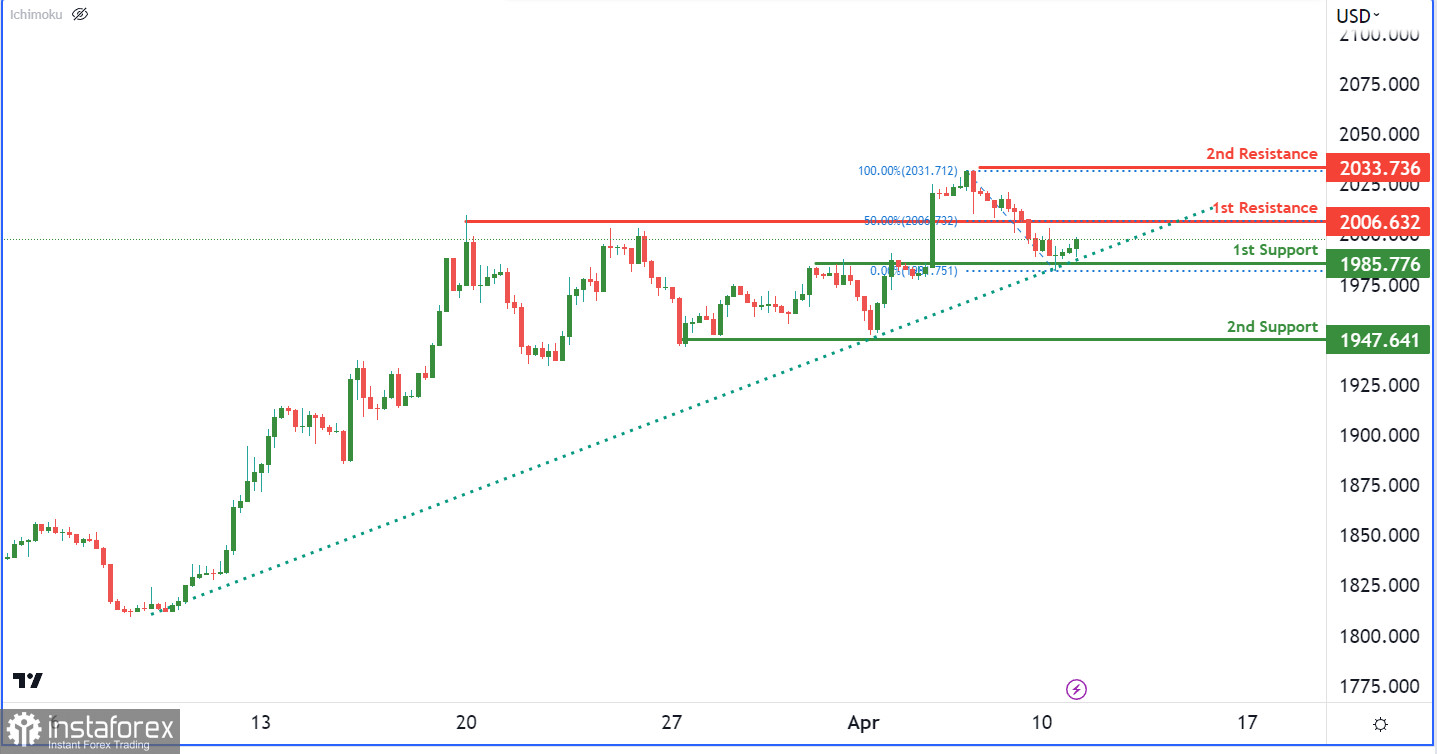Click the TradingView logo icon
The width and height of the screenshot is (1437, 754).
tap(29, 680)
